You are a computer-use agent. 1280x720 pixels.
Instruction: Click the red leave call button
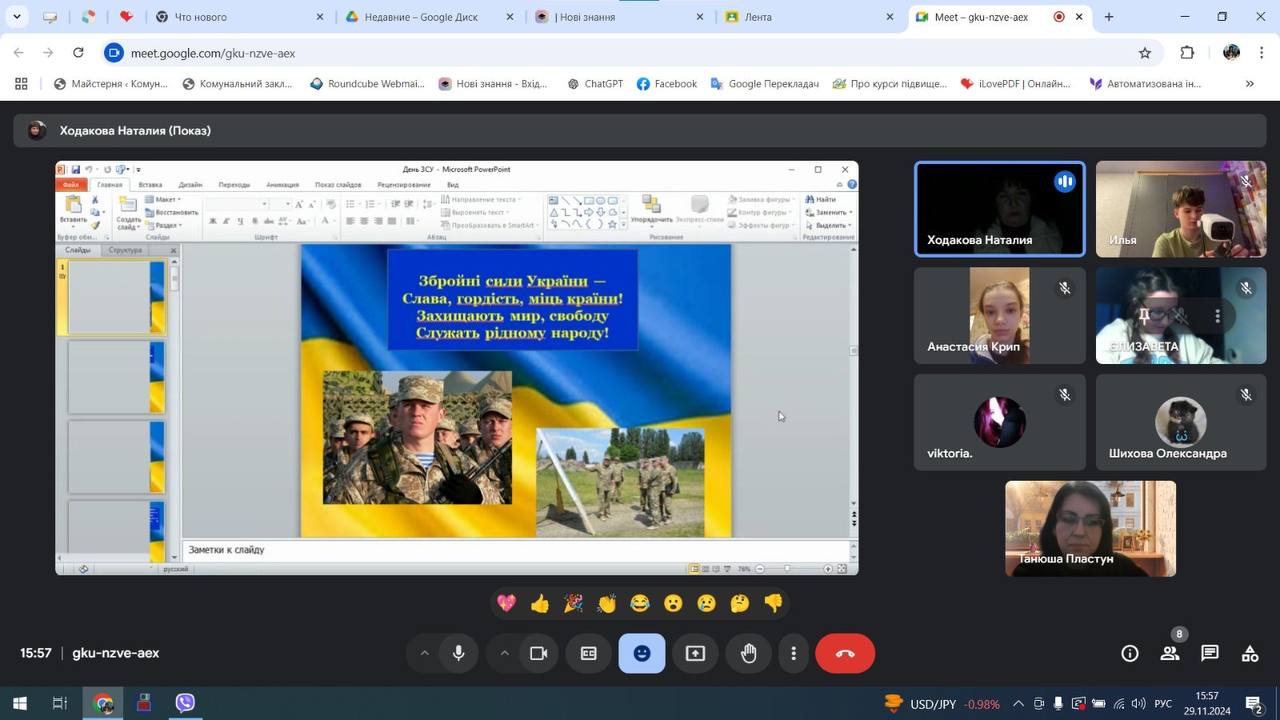(845, 653)
